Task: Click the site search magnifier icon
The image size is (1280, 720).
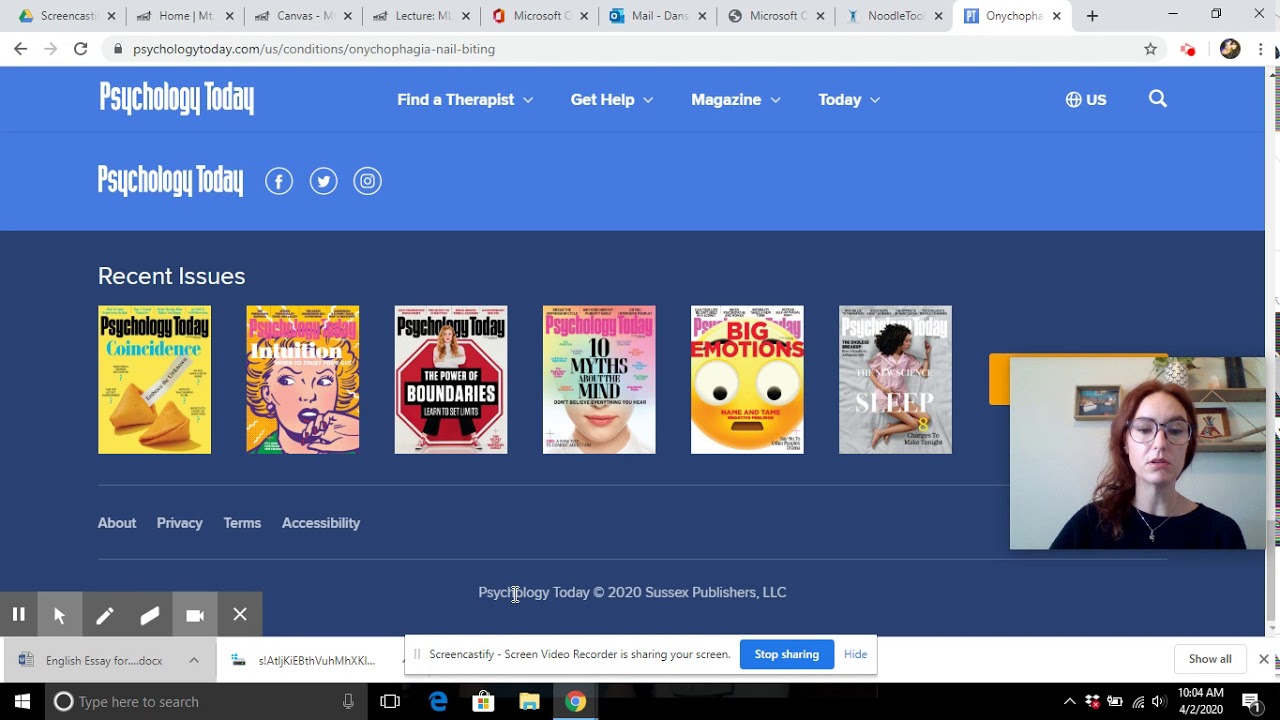Action: 1158,99
